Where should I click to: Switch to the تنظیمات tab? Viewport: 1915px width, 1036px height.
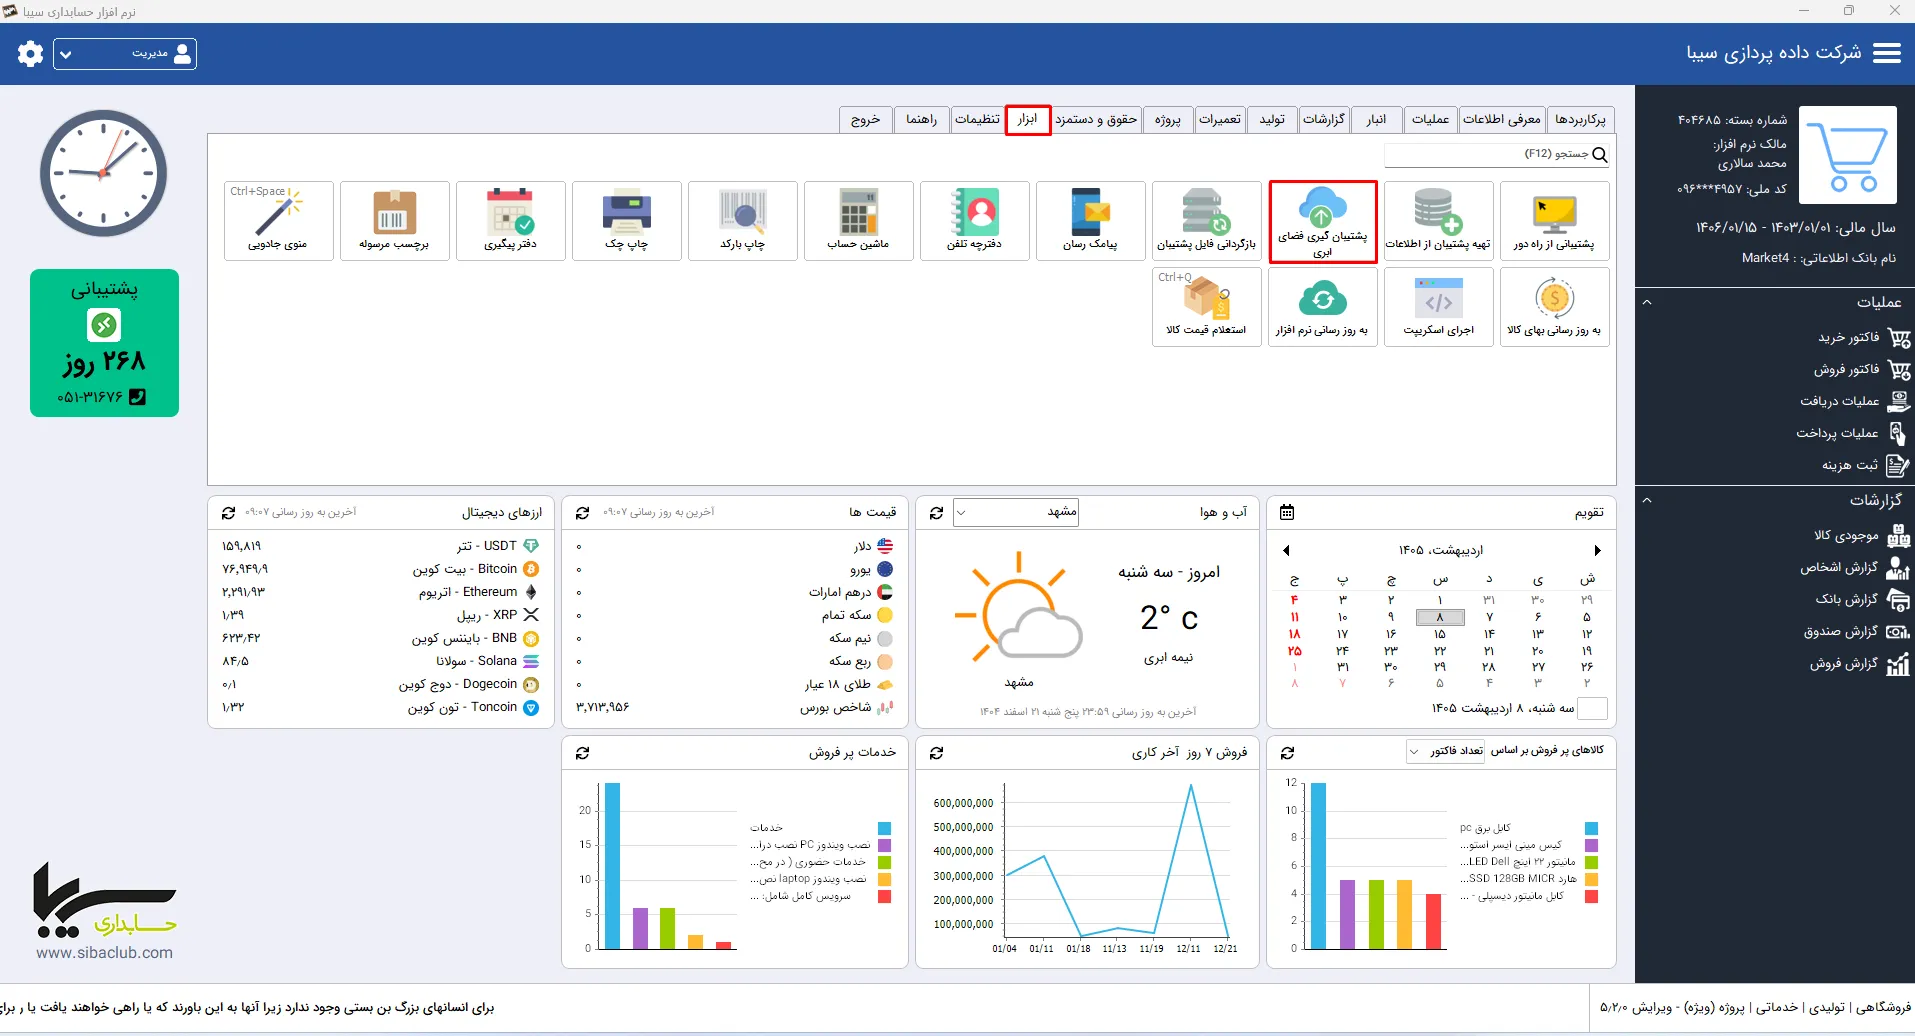(977, 120)
